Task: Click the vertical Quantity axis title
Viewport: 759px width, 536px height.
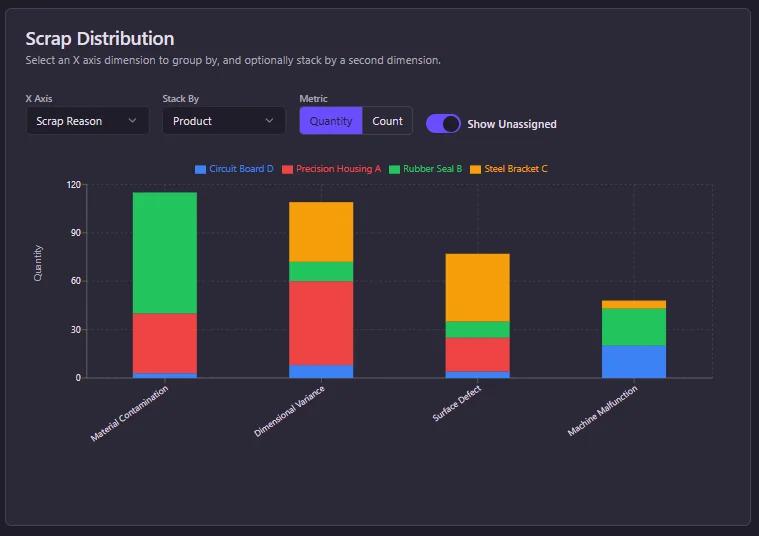Action: 38,263
